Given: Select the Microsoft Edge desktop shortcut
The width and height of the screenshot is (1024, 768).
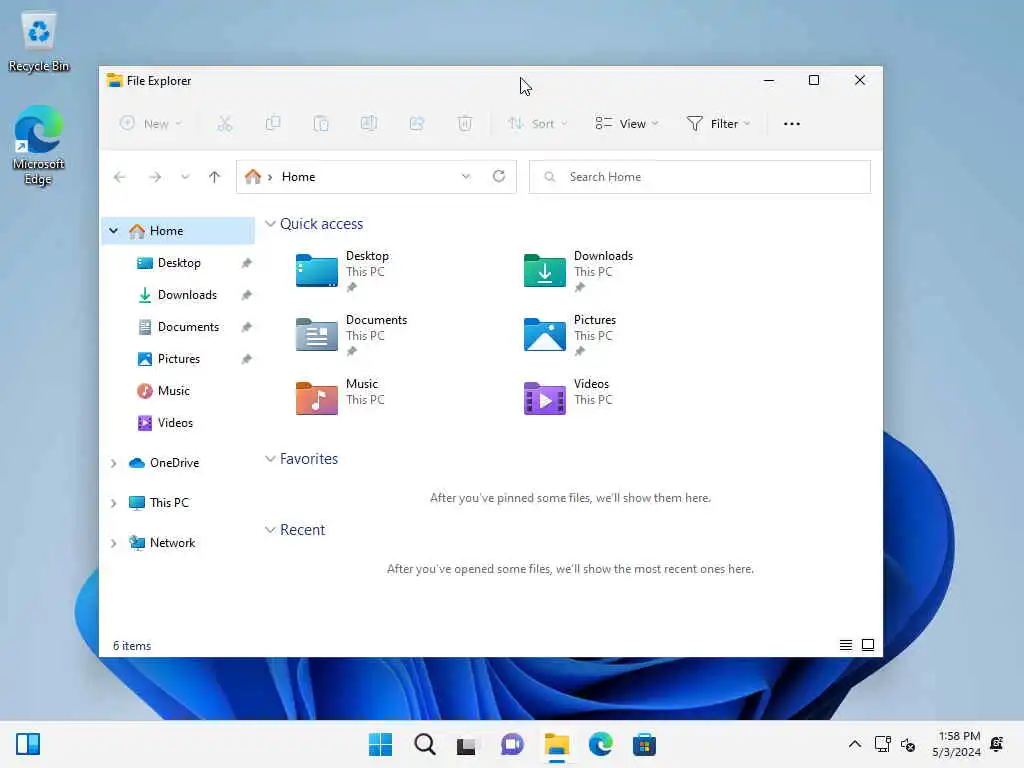Looking at the screenshot, I should [39, 145].
